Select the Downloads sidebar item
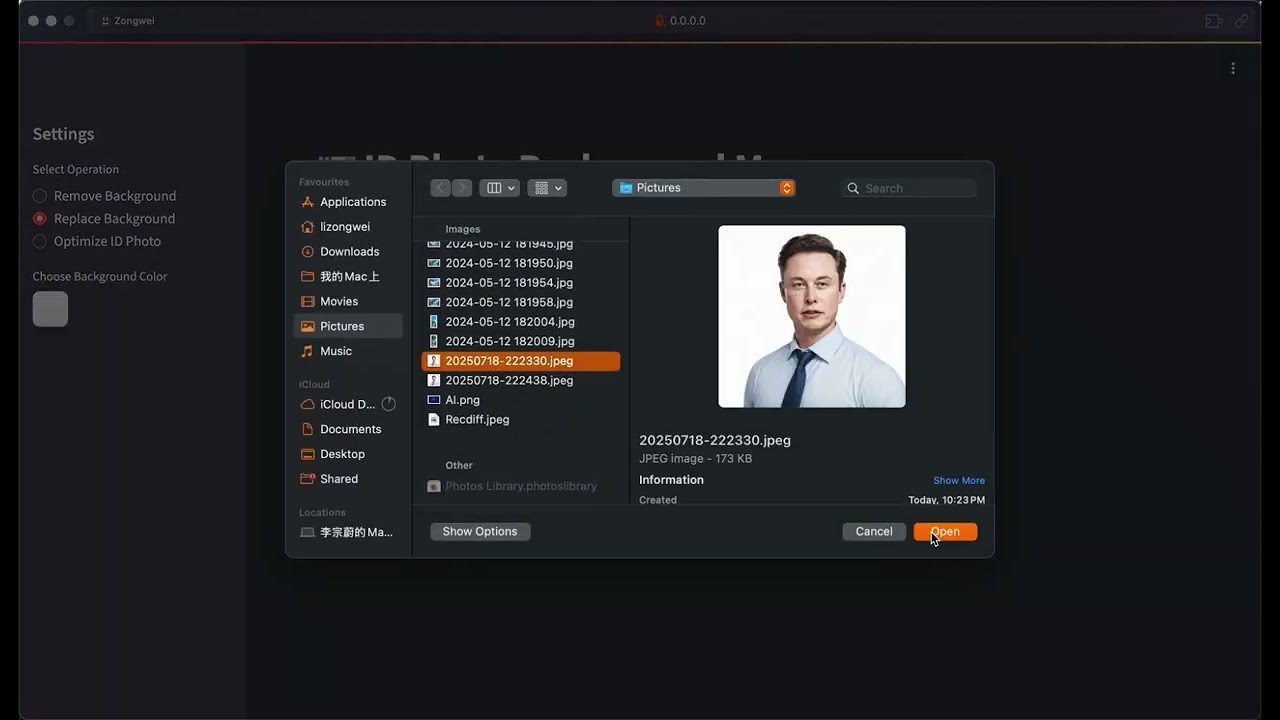Viewport: 1280px width, 720px height. point(351,251)
